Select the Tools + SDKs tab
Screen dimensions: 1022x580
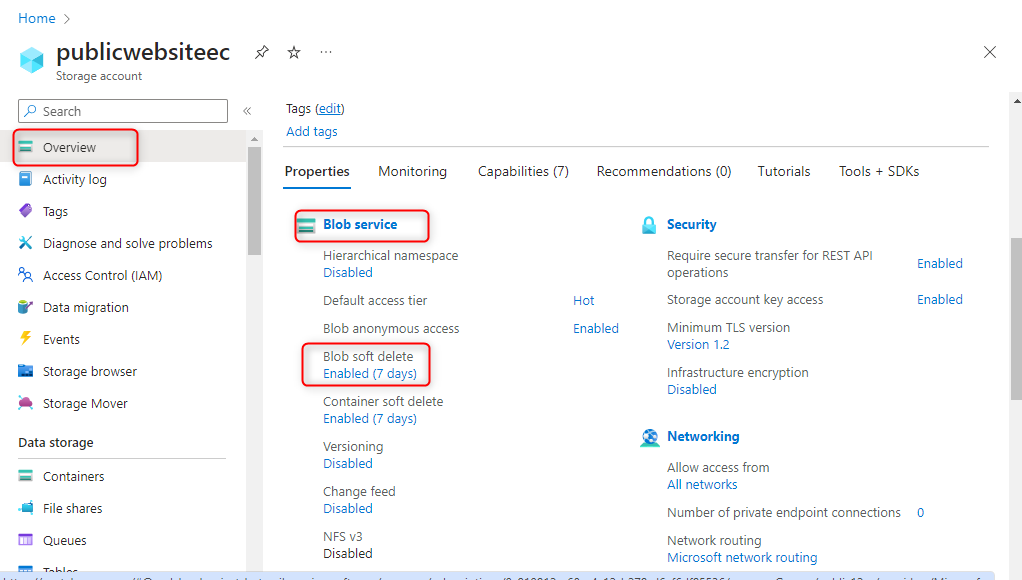(879, 171)
